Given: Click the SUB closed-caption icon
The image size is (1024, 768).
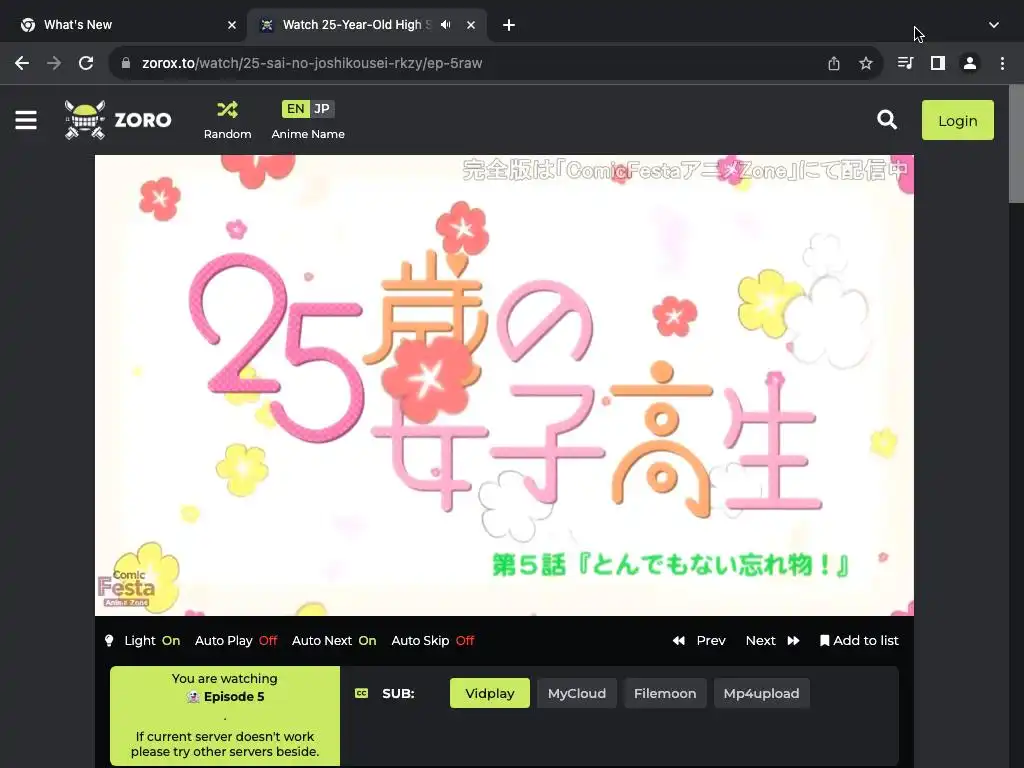Looking at the screenshot, I should click(361, 694).
